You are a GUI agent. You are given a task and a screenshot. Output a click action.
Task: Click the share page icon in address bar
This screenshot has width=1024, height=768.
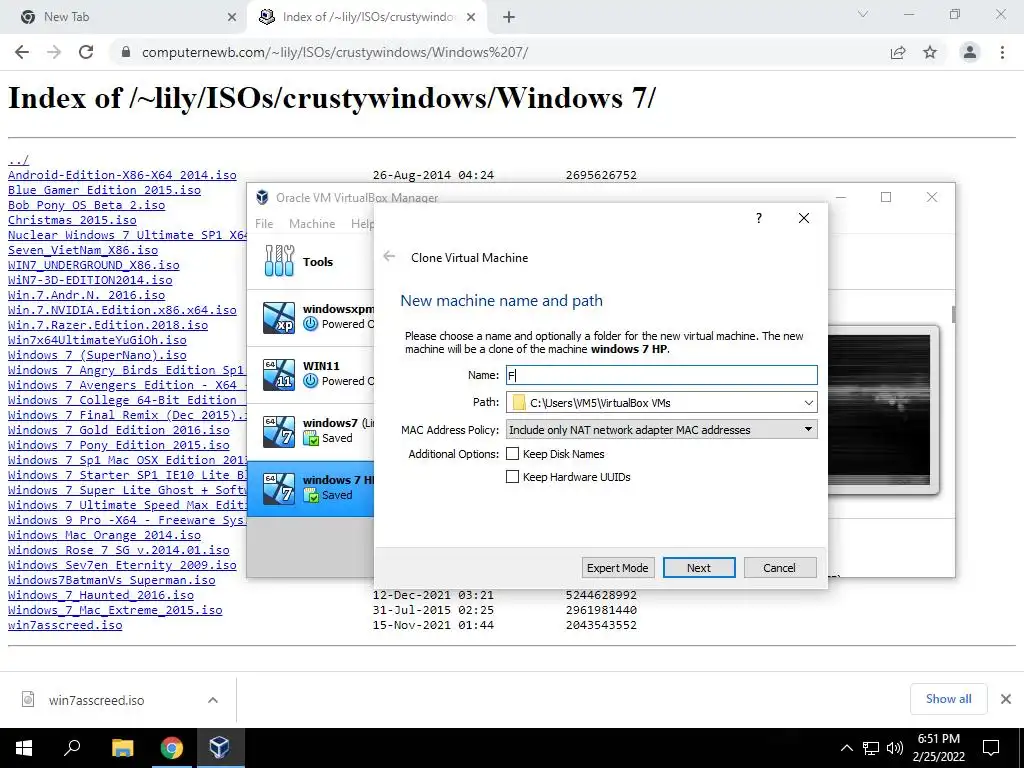coord(898,52)
